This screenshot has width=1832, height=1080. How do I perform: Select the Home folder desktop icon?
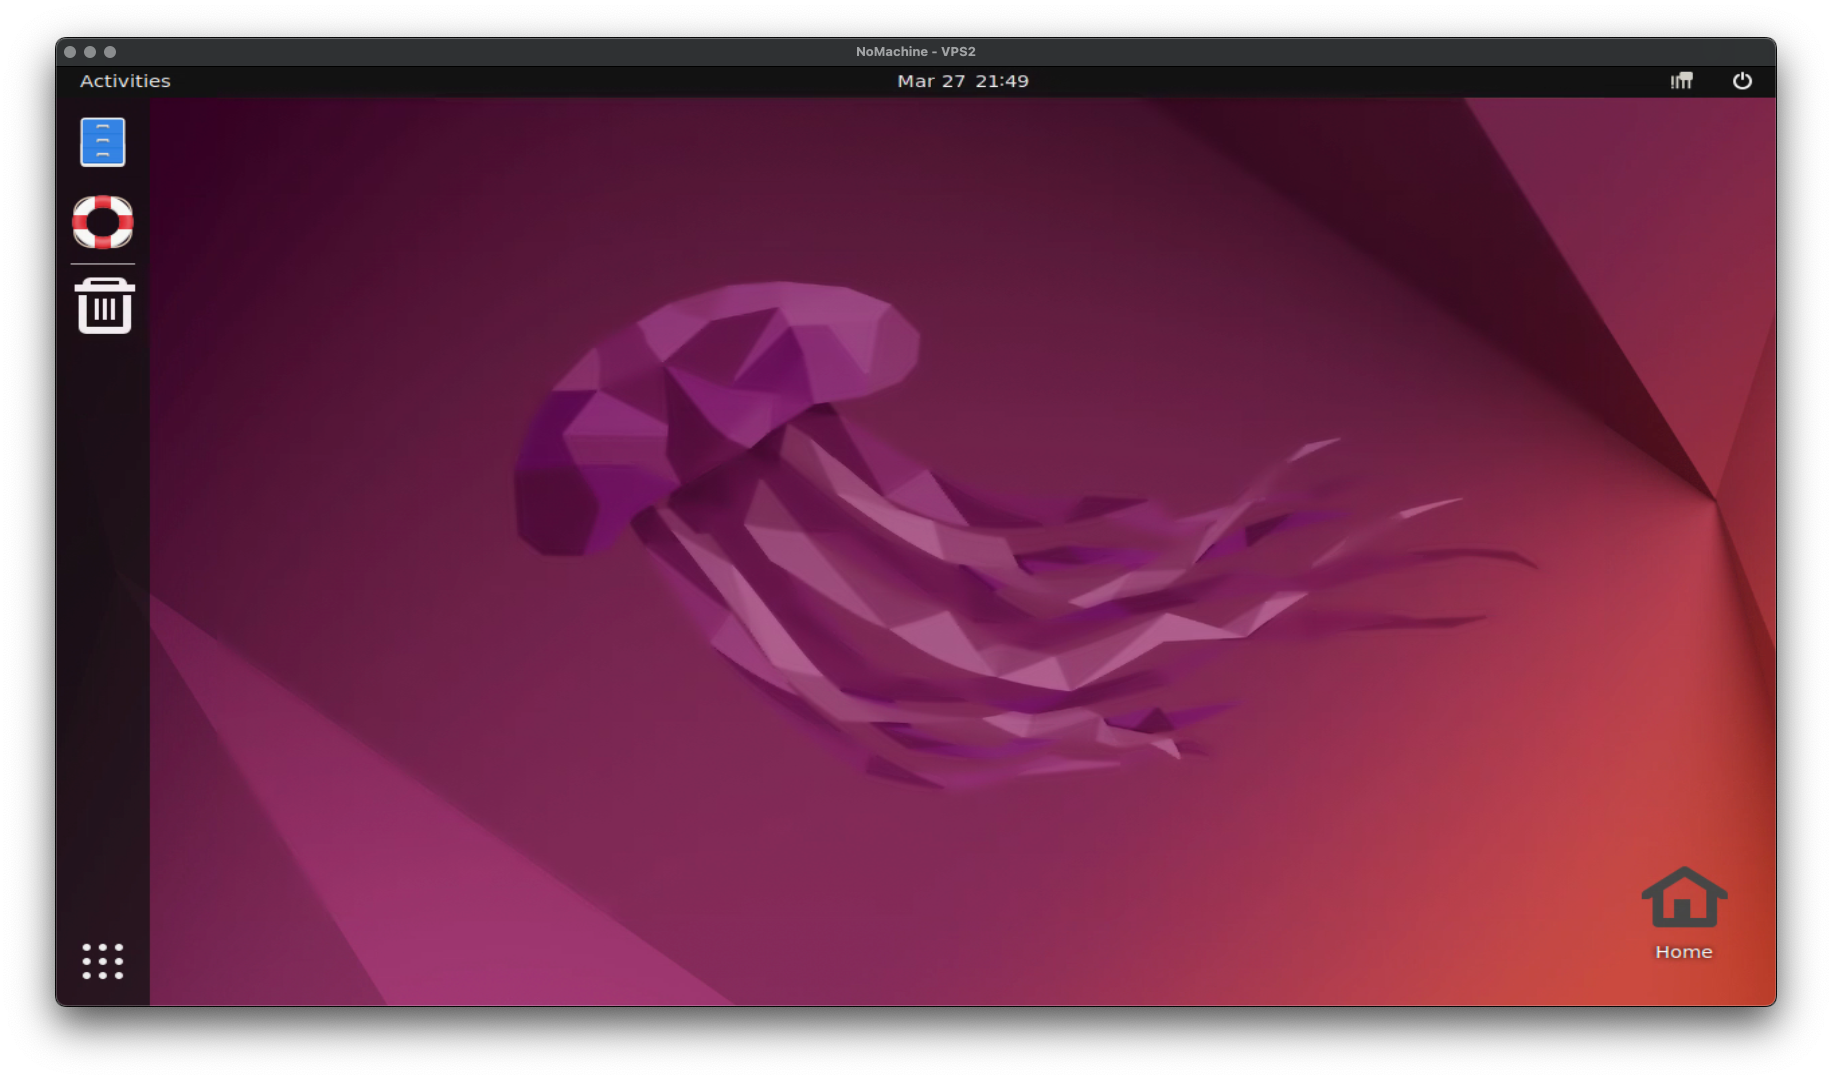[x=1684, y=913]
